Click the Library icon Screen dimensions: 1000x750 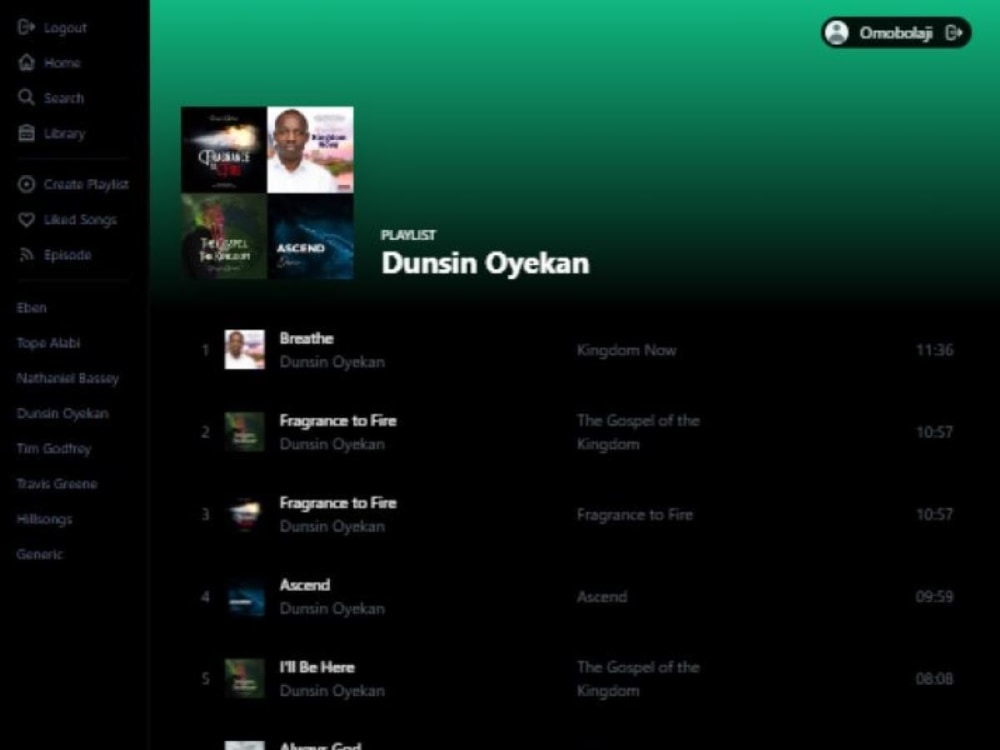26,133
